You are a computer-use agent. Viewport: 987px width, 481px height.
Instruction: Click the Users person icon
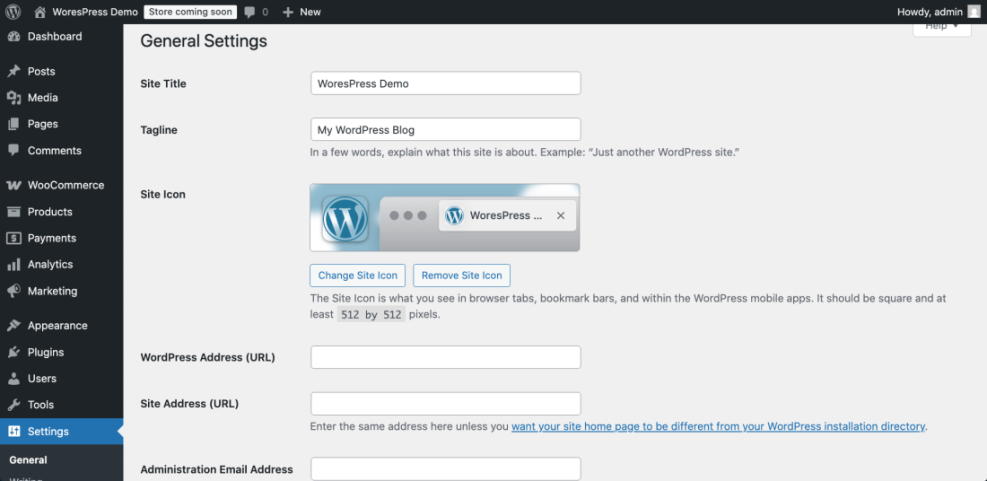click(14, 378)
